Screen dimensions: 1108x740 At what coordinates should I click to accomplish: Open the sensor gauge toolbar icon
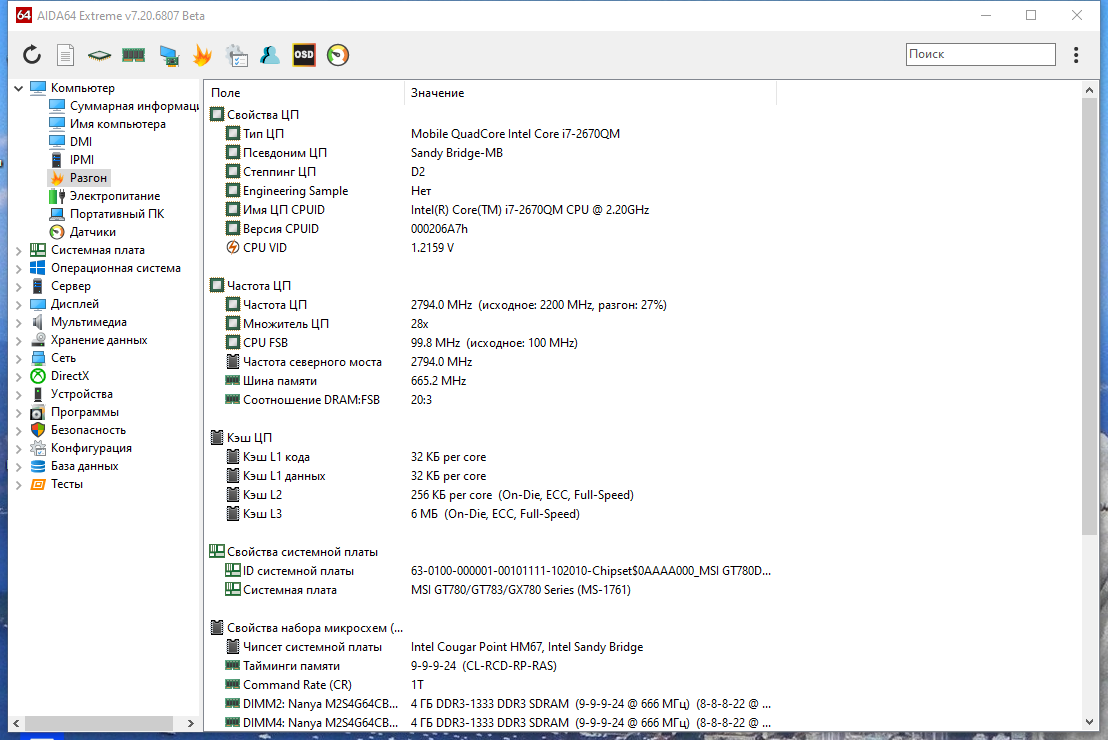click(338, 54)
